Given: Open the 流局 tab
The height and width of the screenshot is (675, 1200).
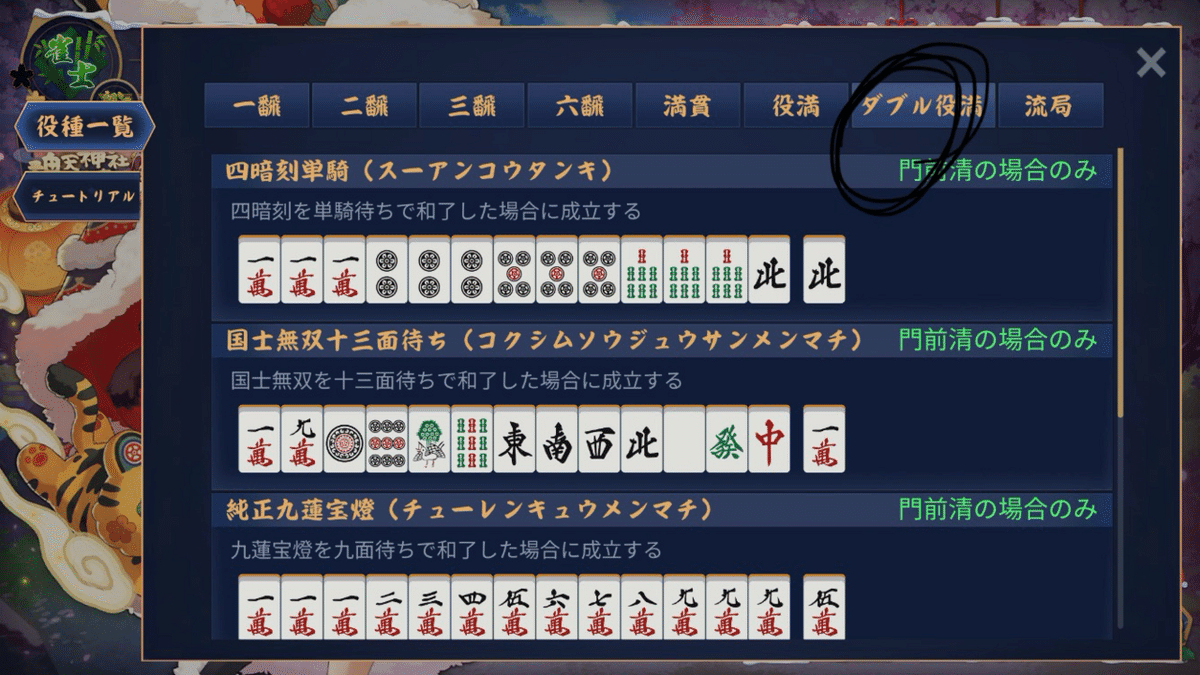Looking at the screenshot, I should [x=1050, y=105].
